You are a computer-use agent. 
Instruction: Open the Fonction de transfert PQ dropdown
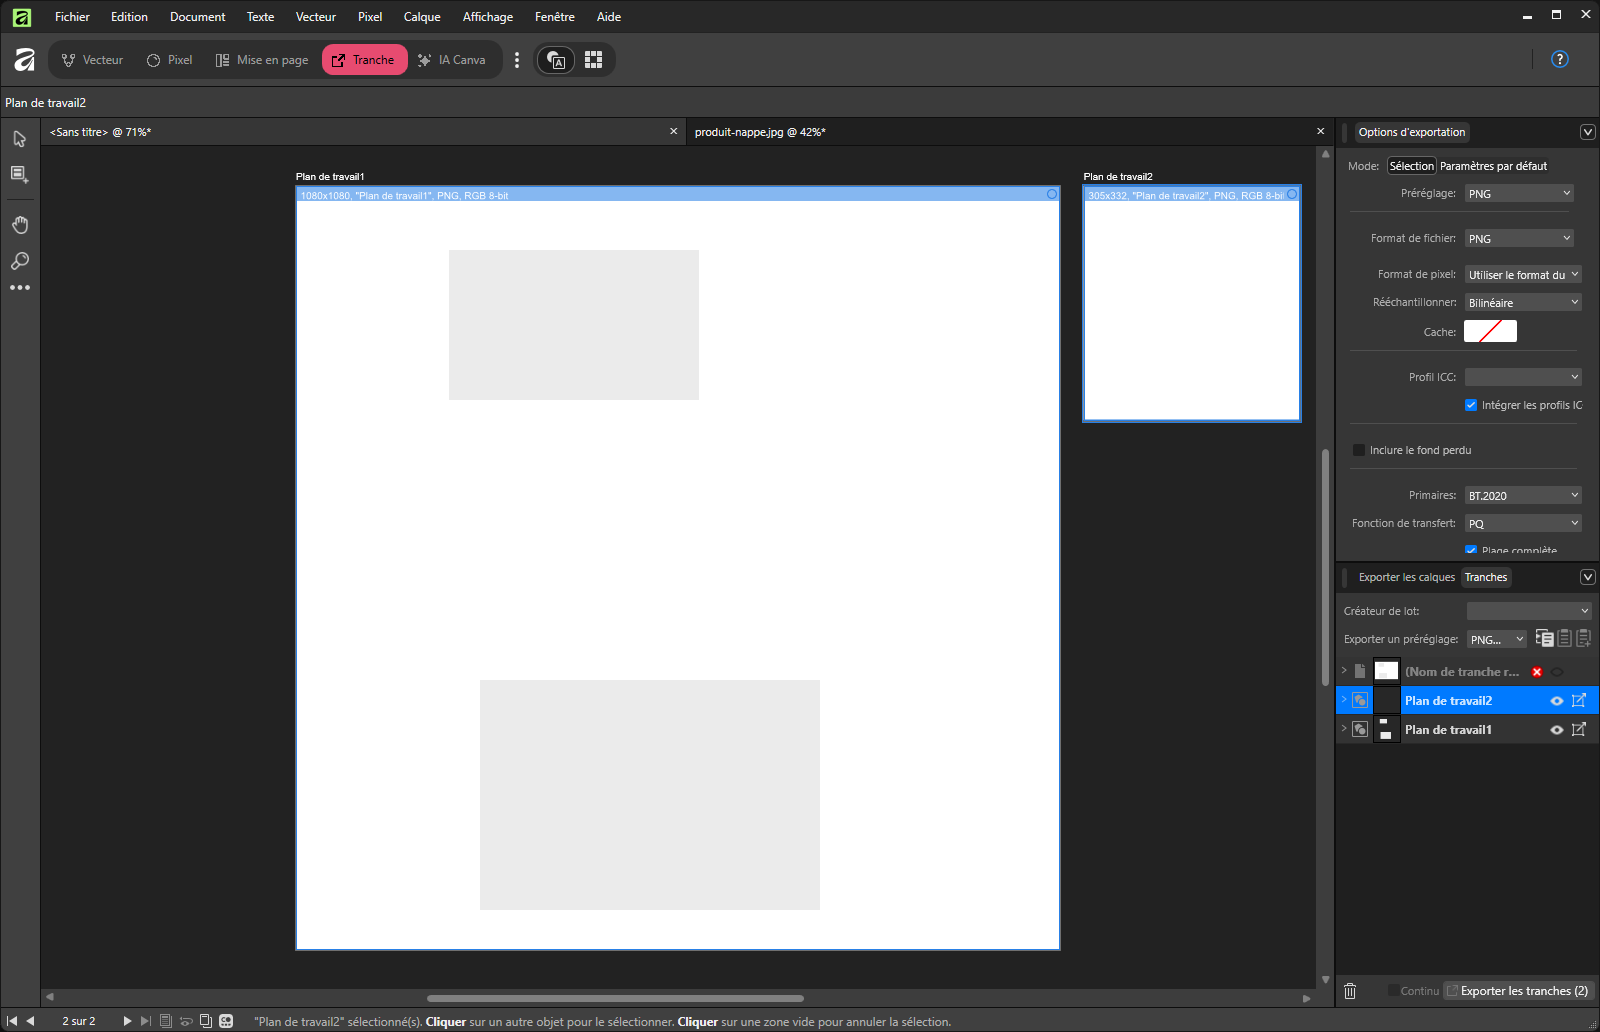point(1523,524)
